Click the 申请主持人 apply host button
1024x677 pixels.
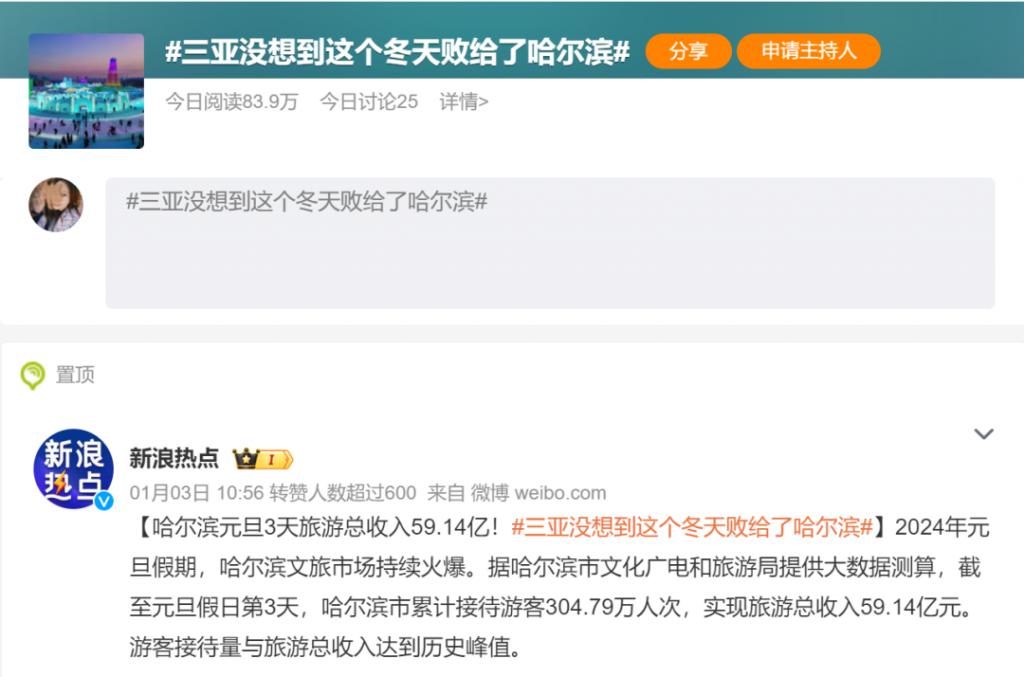pos(808,51)
